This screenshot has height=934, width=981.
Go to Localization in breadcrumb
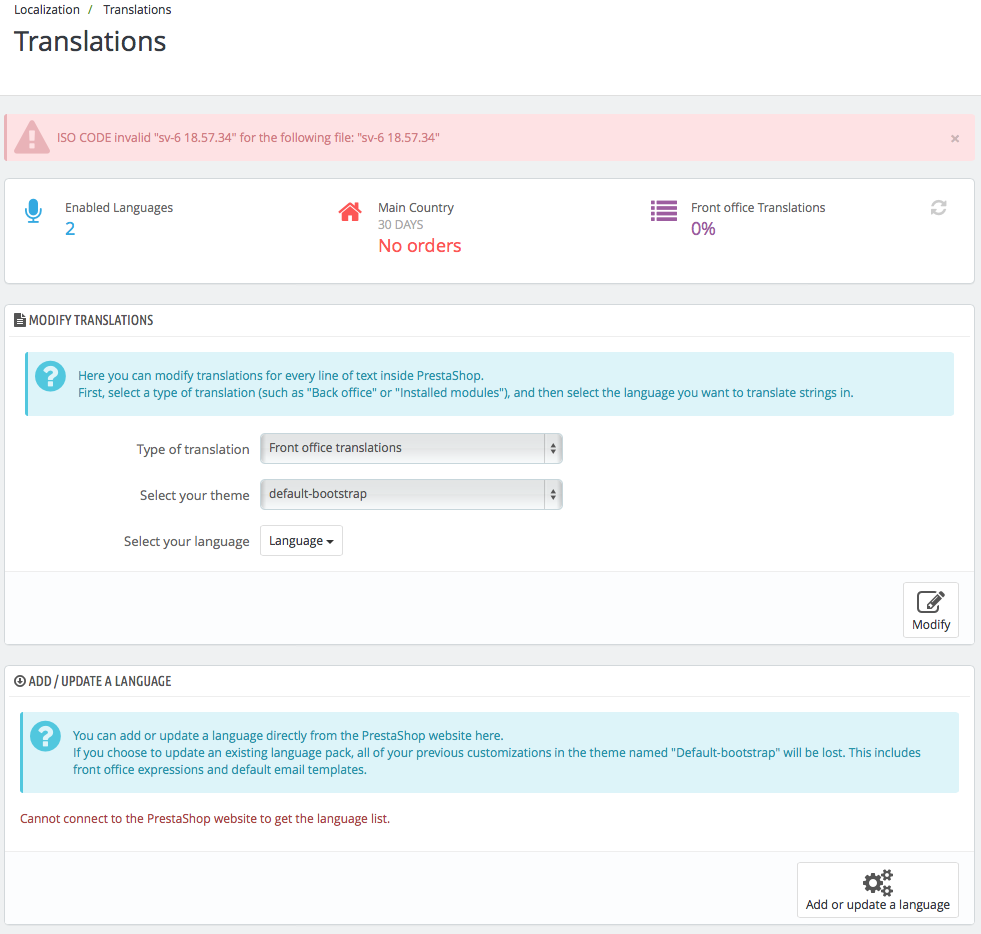click(47, 9)
